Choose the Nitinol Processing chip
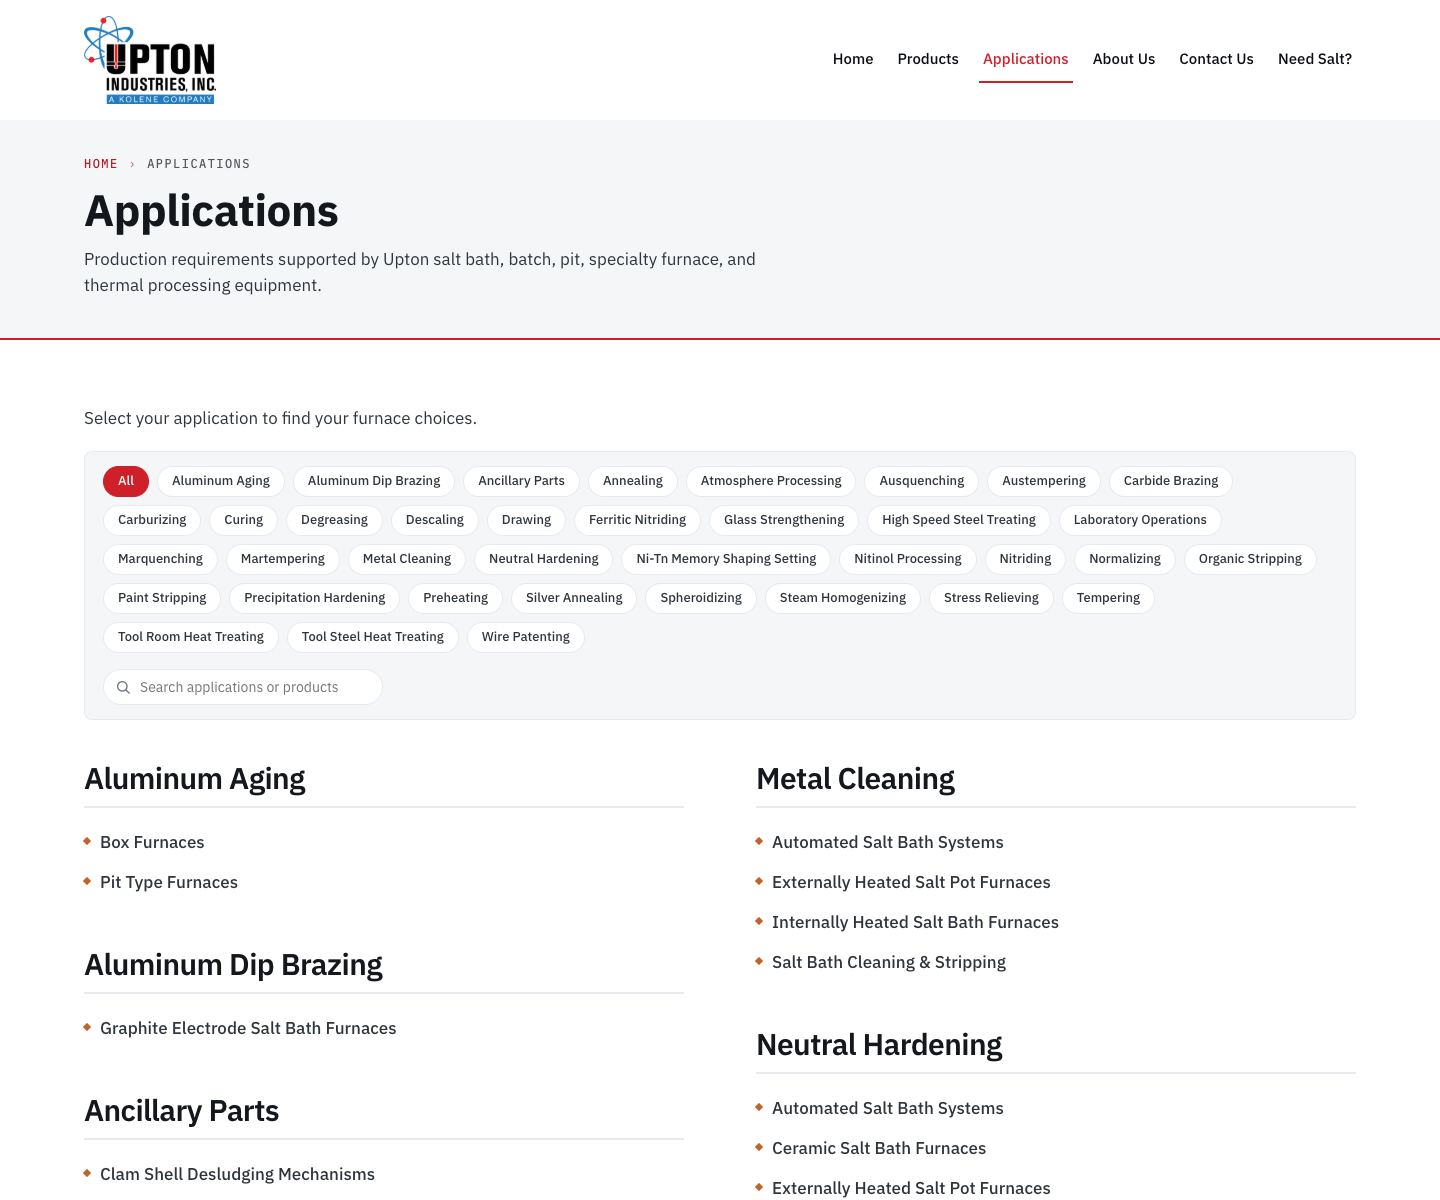This screenshot has width=1440, height=1200. click(908, 559)
